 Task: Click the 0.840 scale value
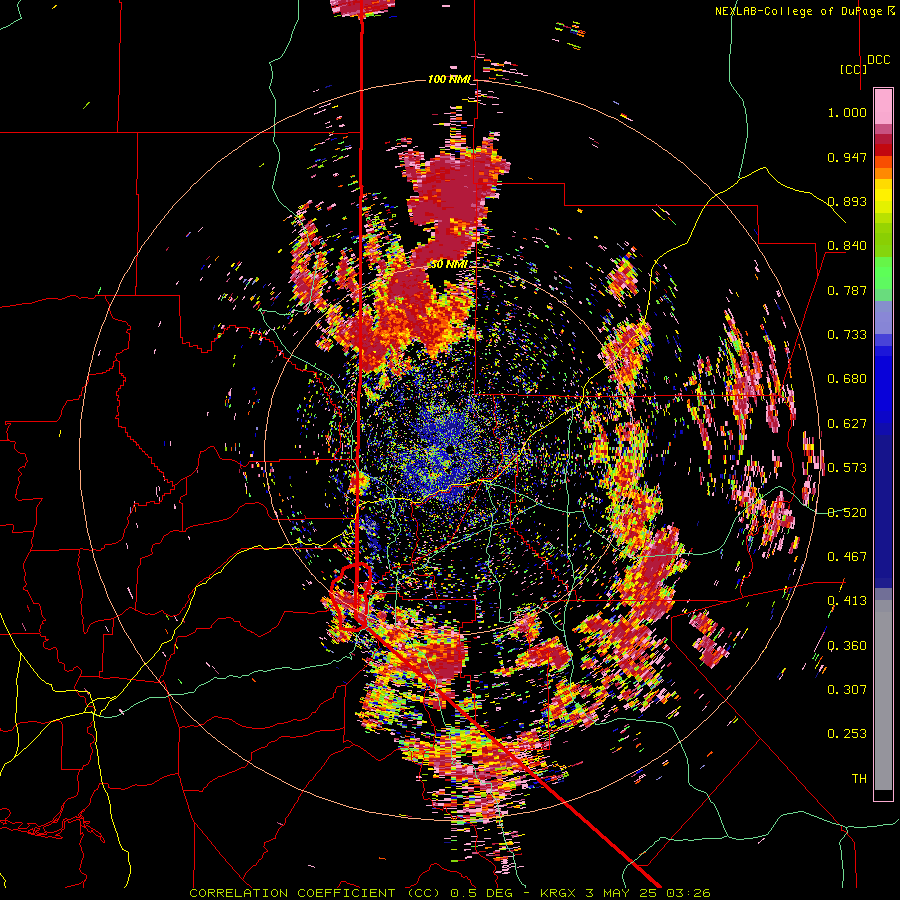pos(847,246)
